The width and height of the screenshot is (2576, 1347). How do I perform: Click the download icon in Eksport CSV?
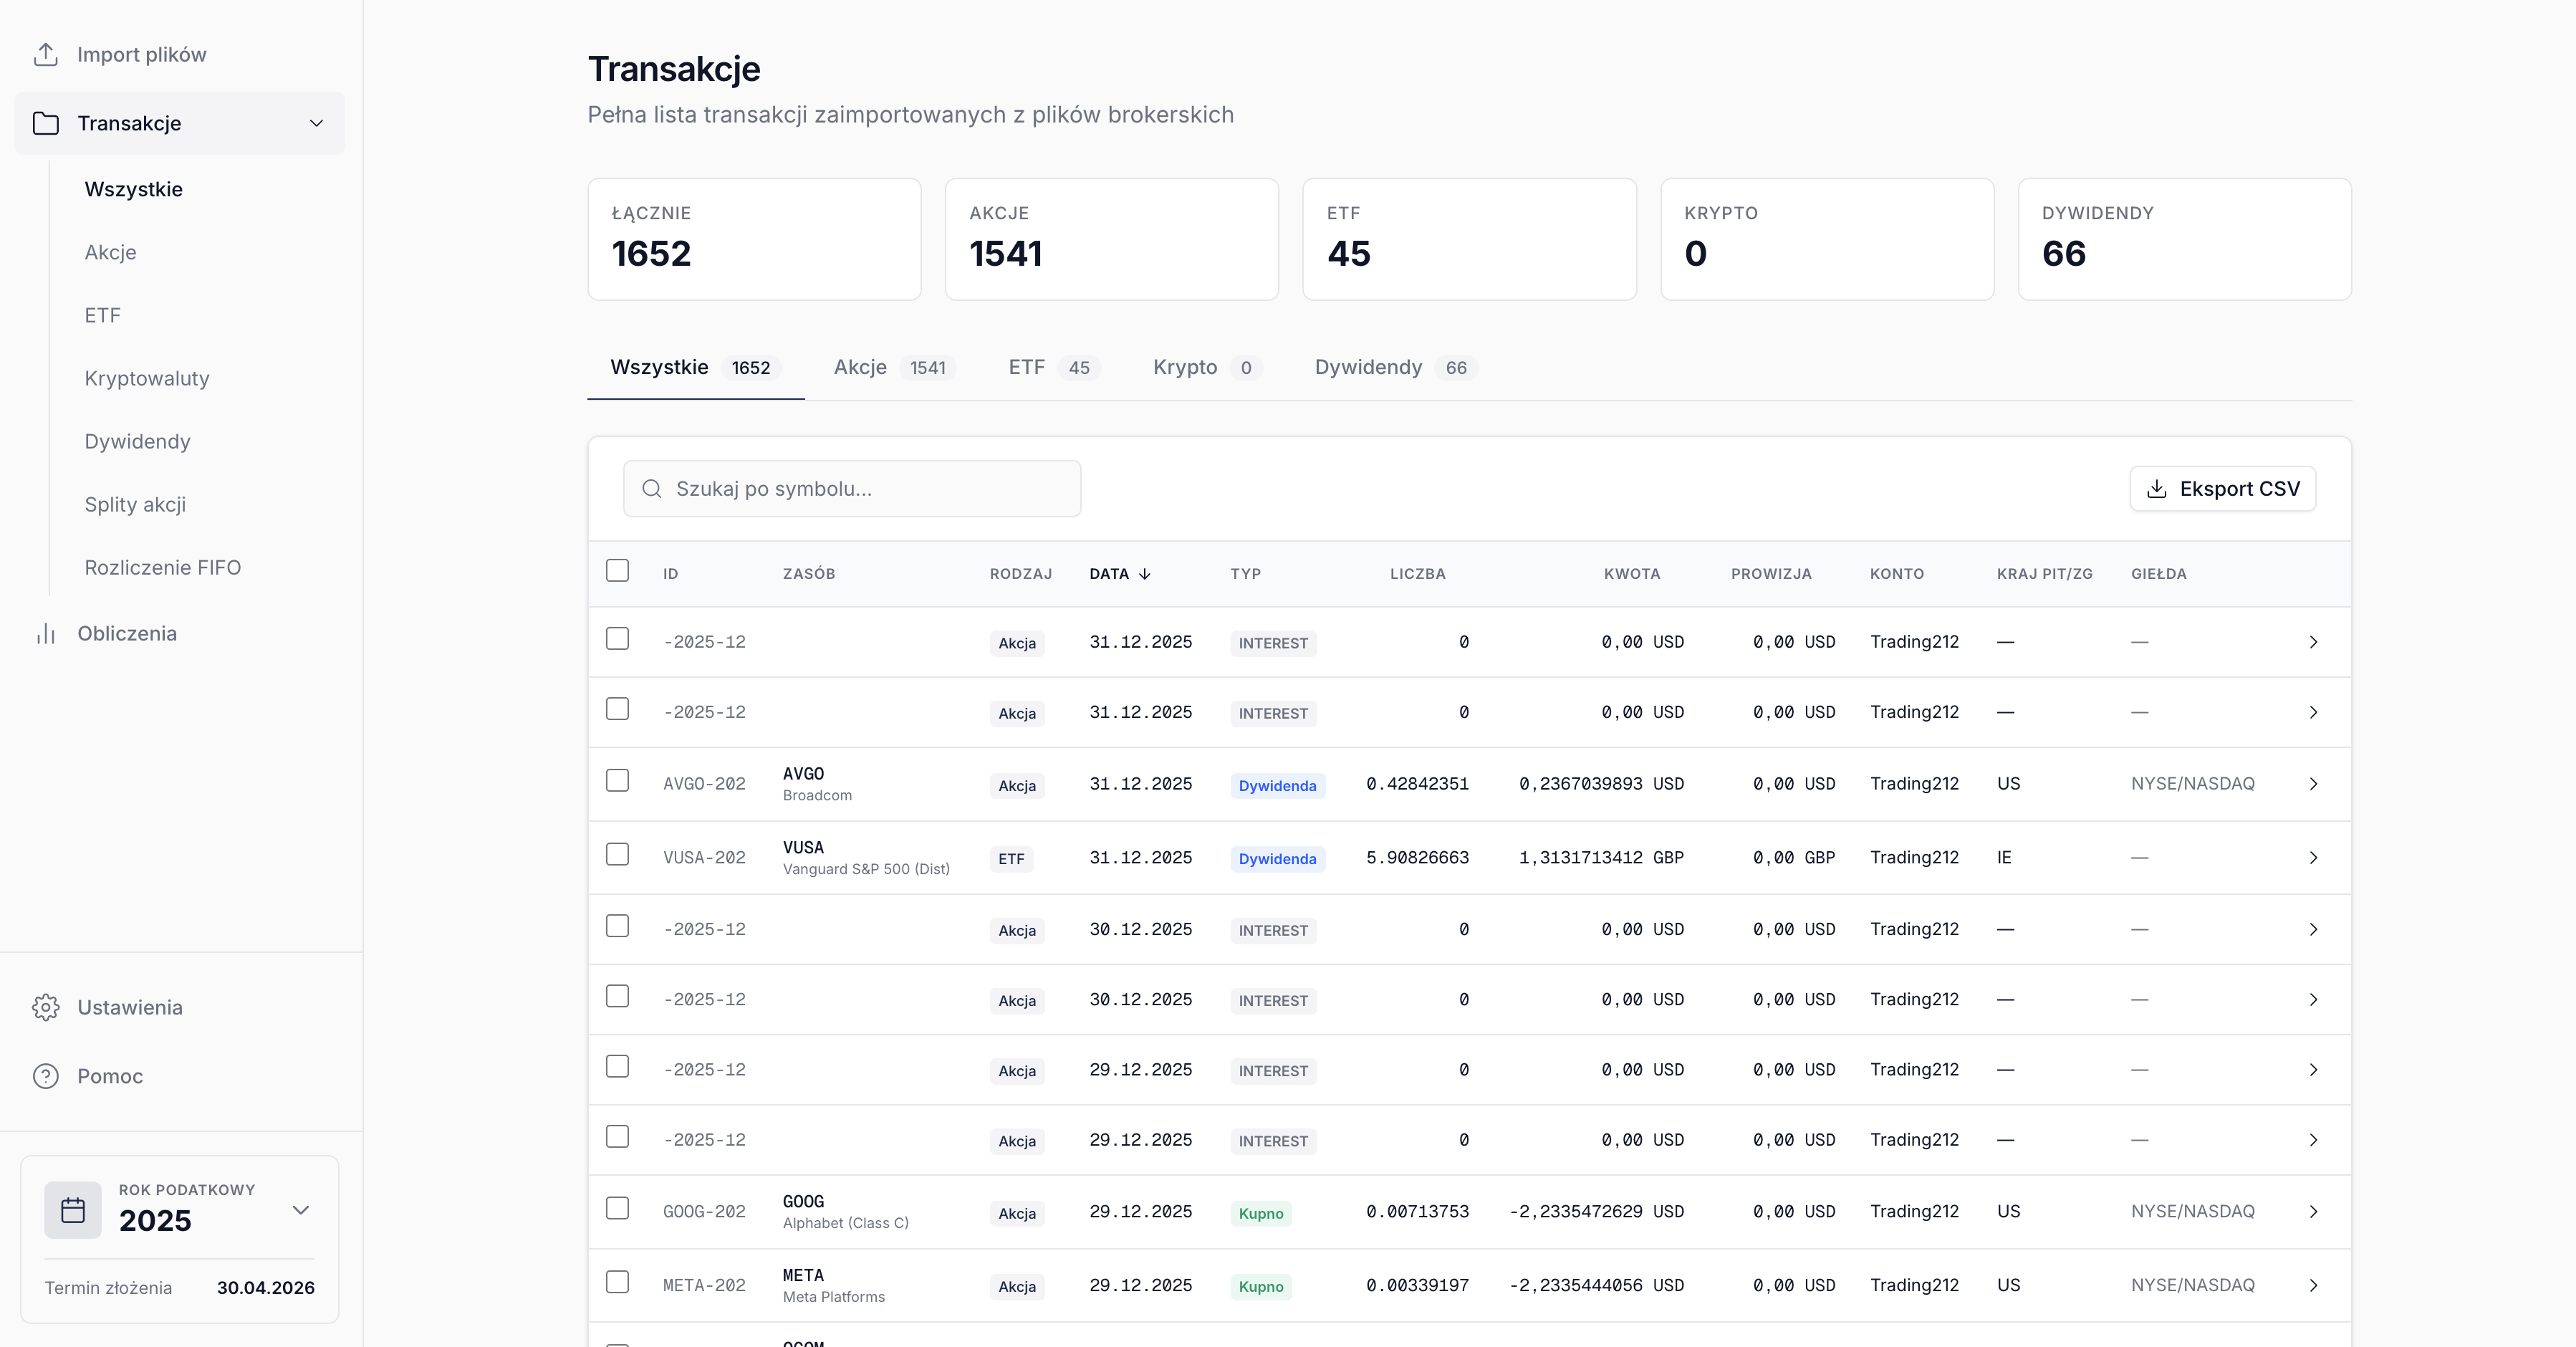(2157, 489)
